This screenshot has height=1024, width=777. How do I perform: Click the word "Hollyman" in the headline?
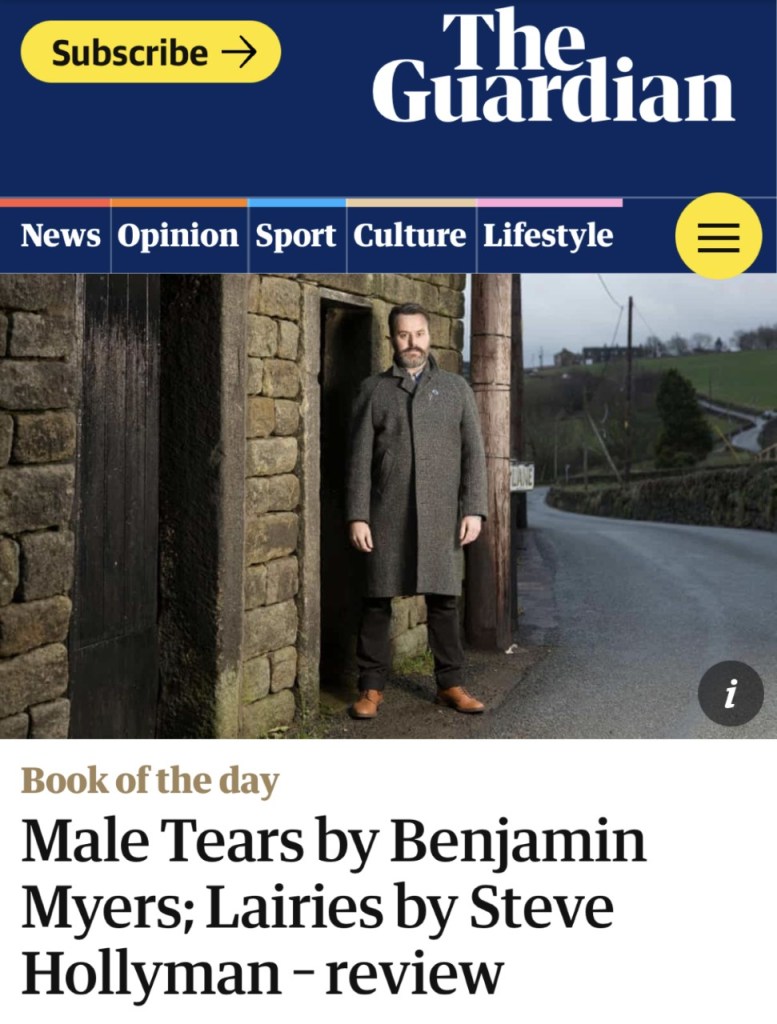151,974
